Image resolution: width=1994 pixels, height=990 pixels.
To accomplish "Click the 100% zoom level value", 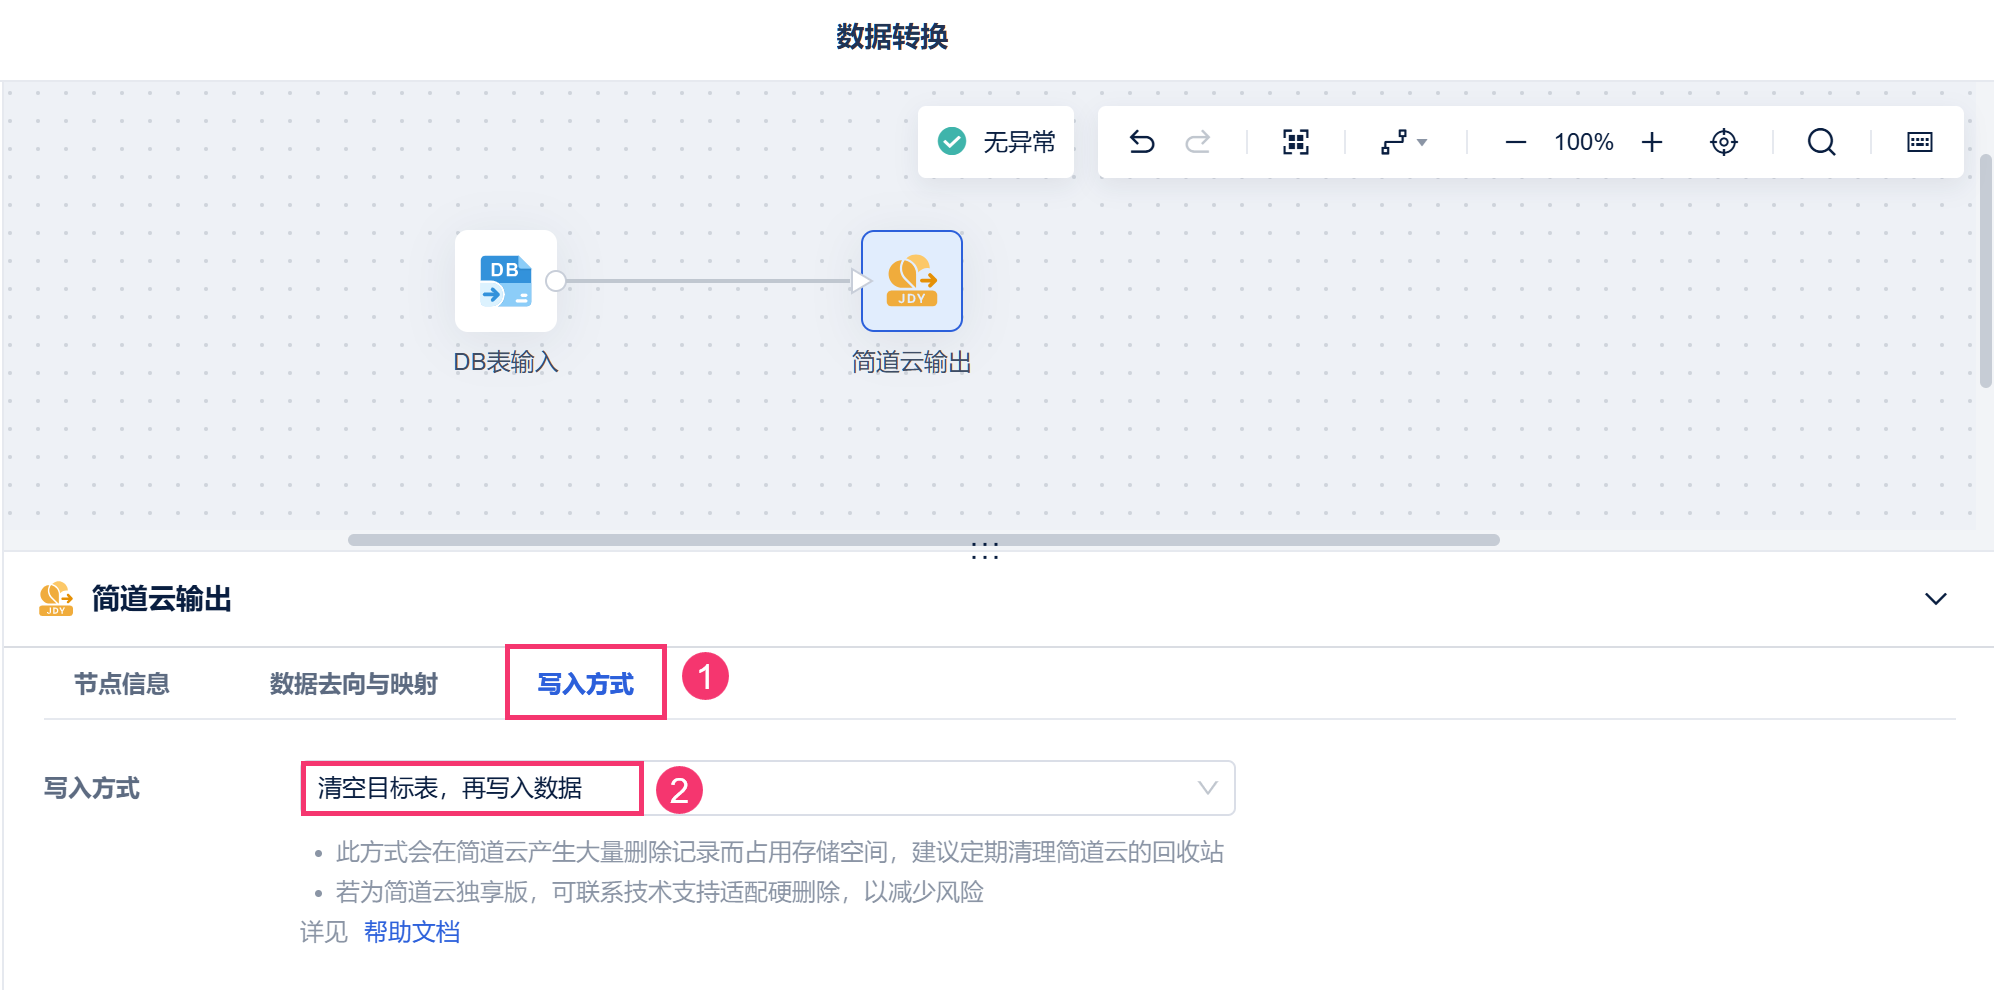I will (x=1584, y=142).
